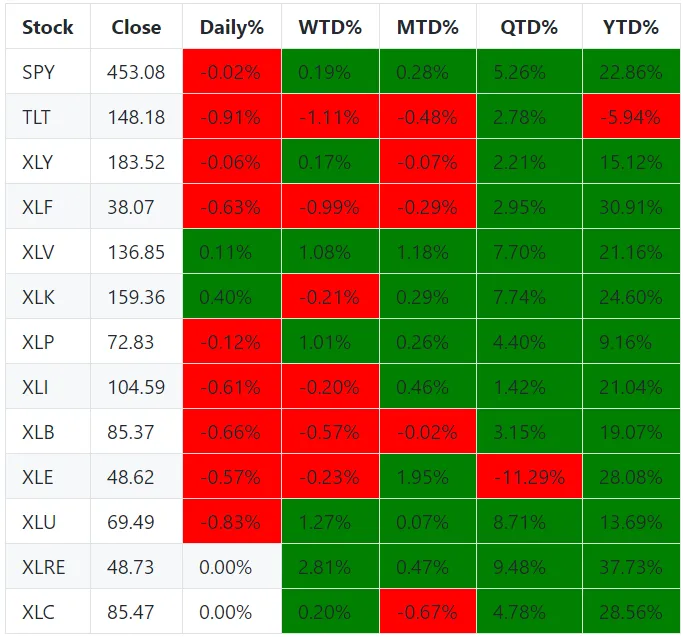This screenshot has height=637, width=683.
Task: Click the Daily% column header
Action: pos(232,27)
